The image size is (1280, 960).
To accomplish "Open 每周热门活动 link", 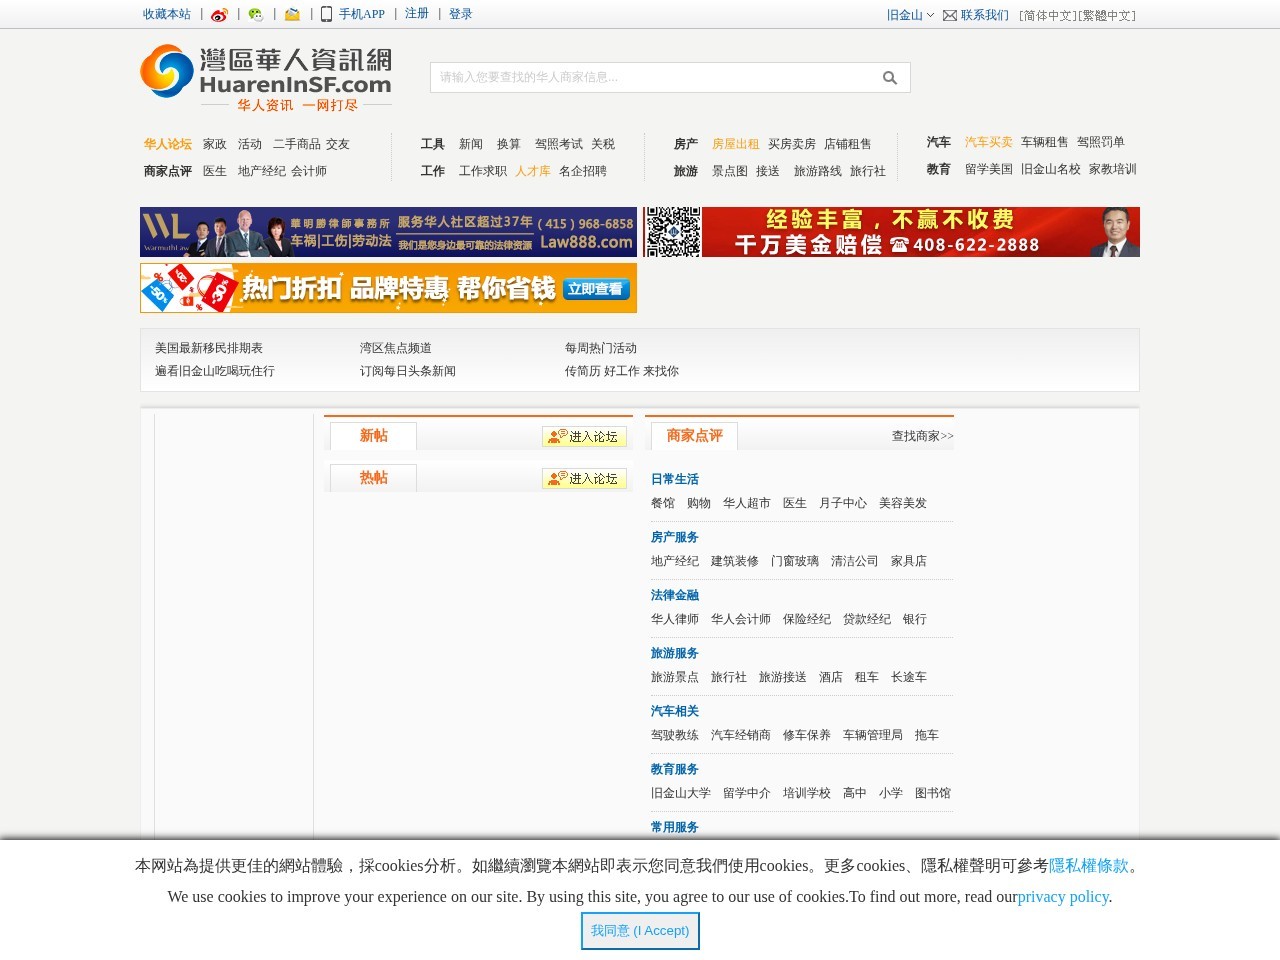I will point(601,348).
